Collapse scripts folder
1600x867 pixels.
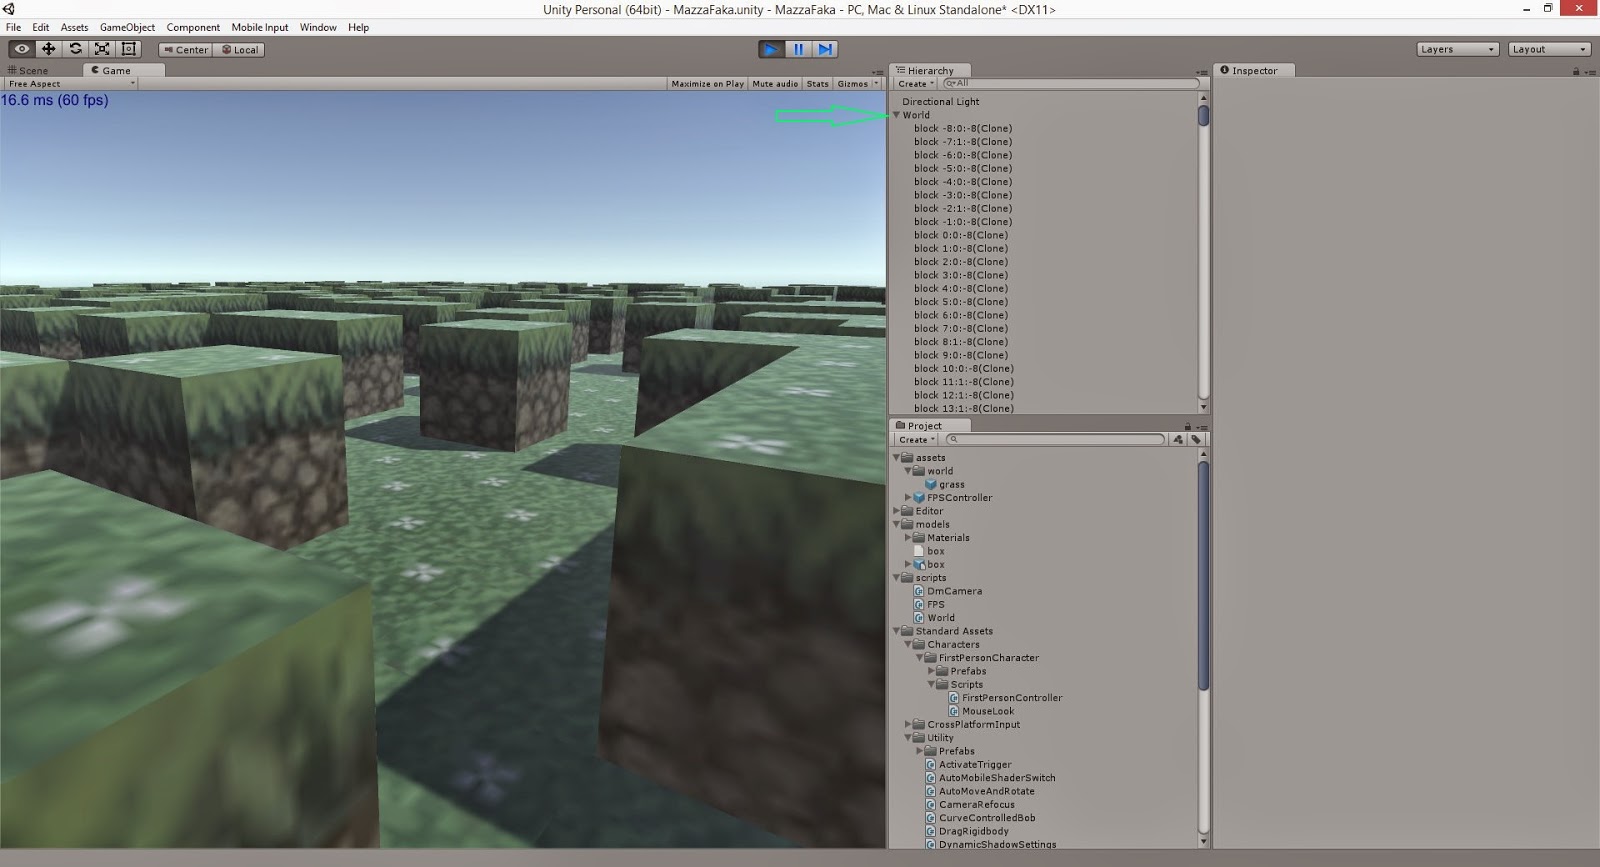pyautogui.click(x=897, y=578)
